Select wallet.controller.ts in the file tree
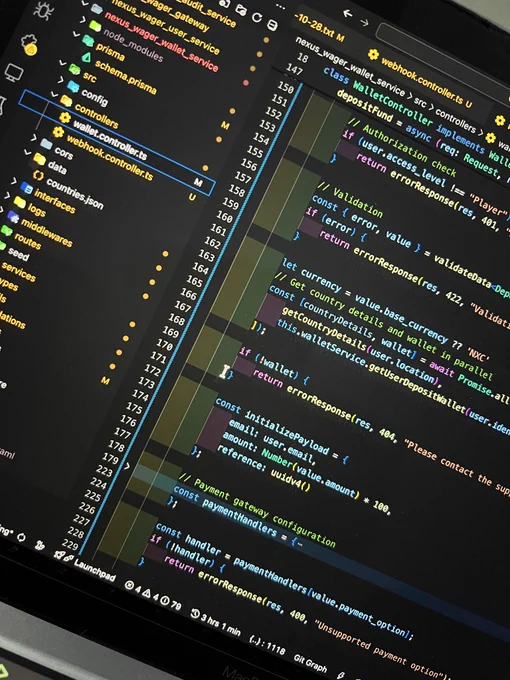Screen dimensions: 510x680 117,142
